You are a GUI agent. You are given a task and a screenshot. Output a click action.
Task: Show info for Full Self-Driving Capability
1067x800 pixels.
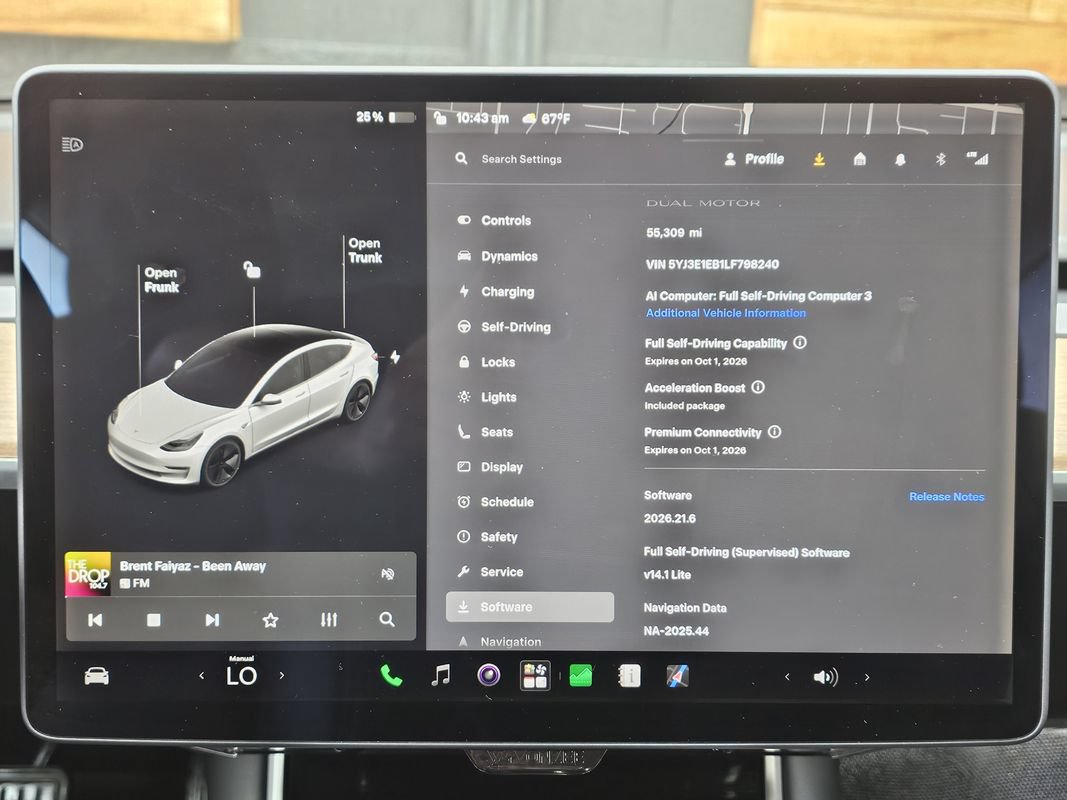pos(800,343)
